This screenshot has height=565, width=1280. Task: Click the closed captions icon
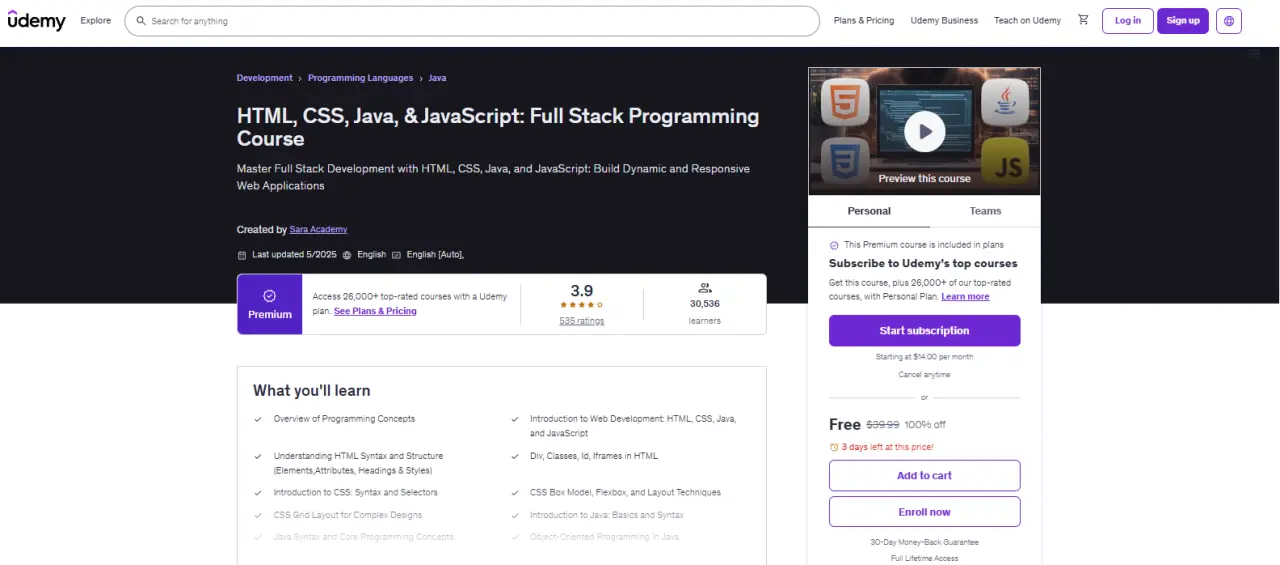coord(397,255)
